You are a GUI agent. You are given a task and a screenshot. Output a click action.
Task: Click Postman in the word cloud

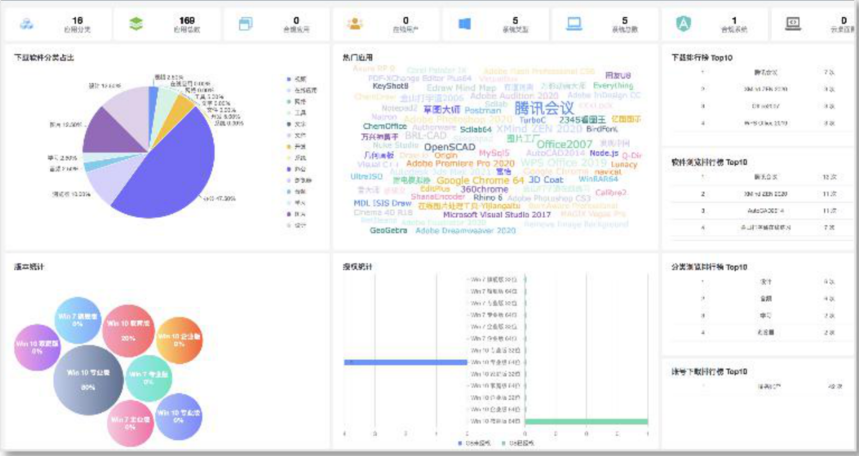[483, 110]
